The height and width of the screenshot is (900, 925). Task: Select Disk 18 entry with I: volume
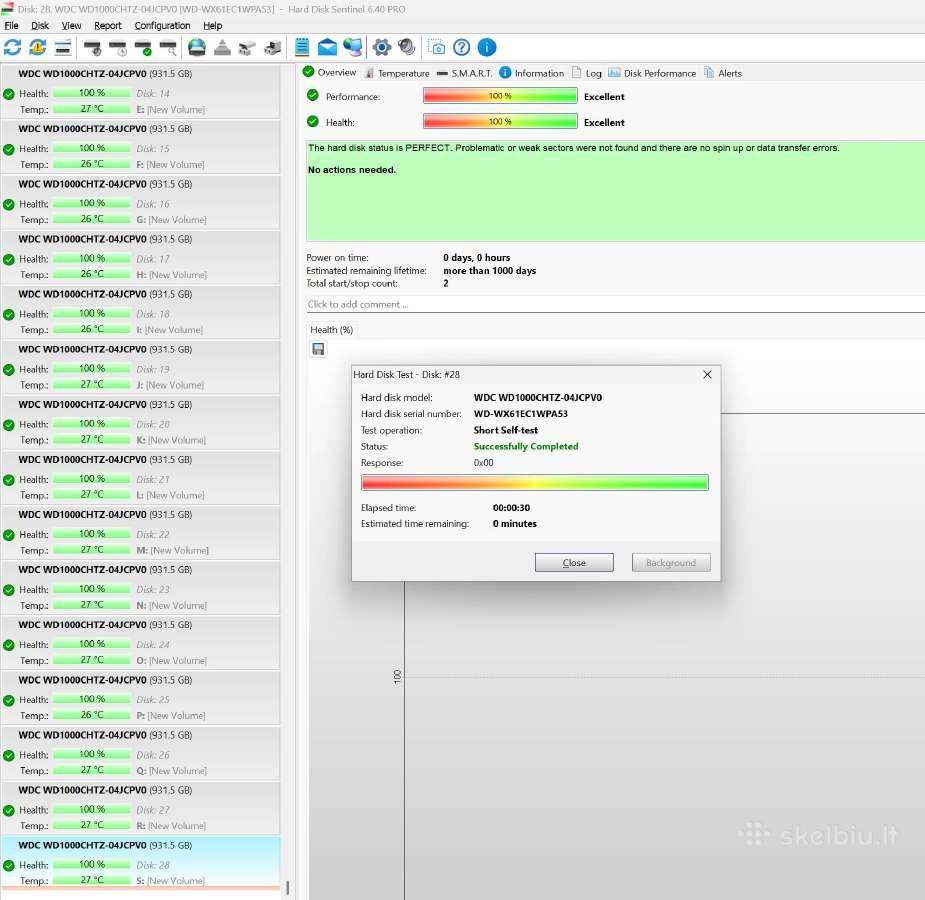[x=140, y=312]
